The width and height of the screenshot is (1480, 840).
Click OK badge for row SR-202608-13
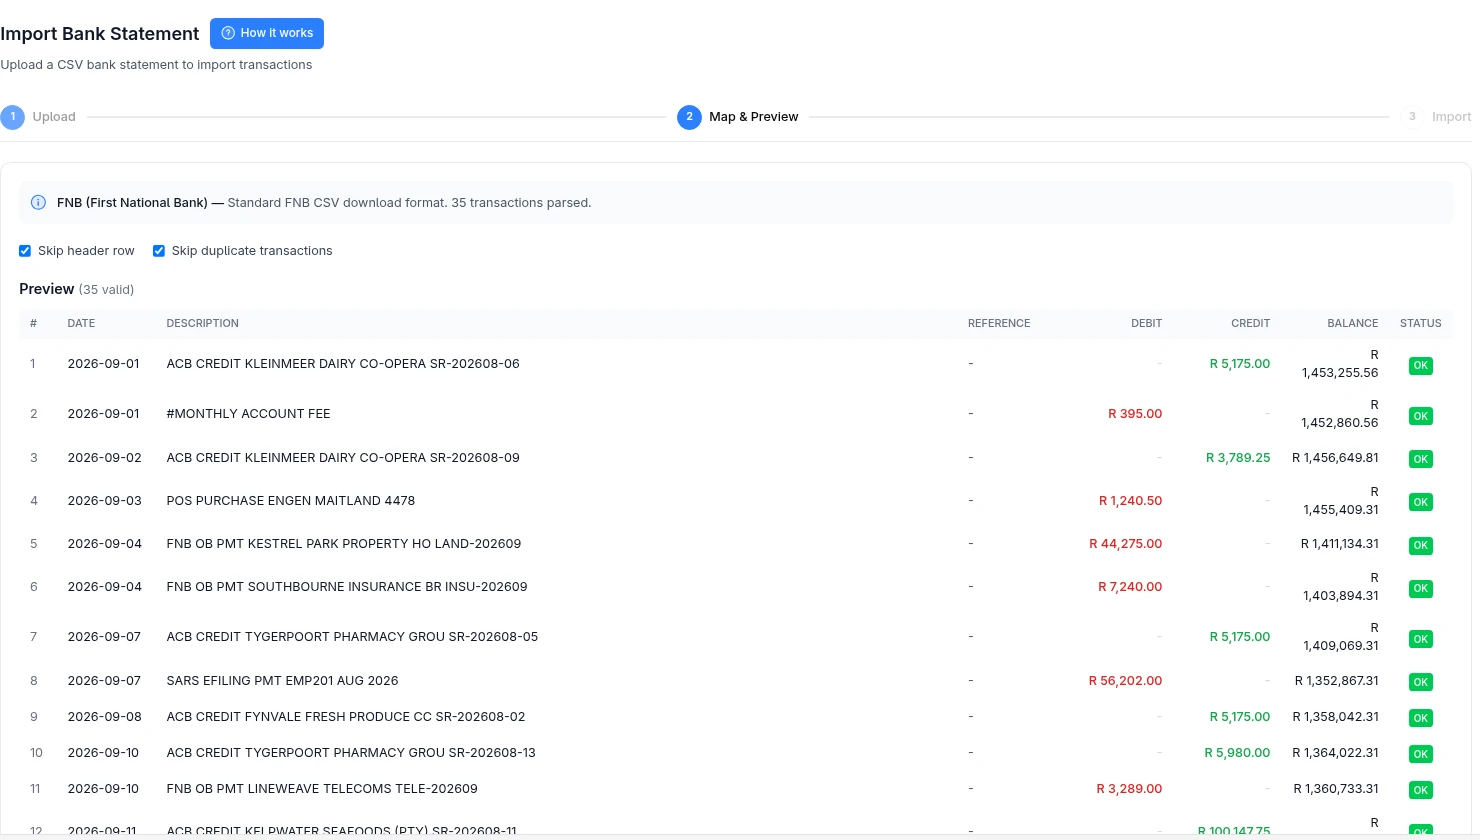click(1420, 754)
